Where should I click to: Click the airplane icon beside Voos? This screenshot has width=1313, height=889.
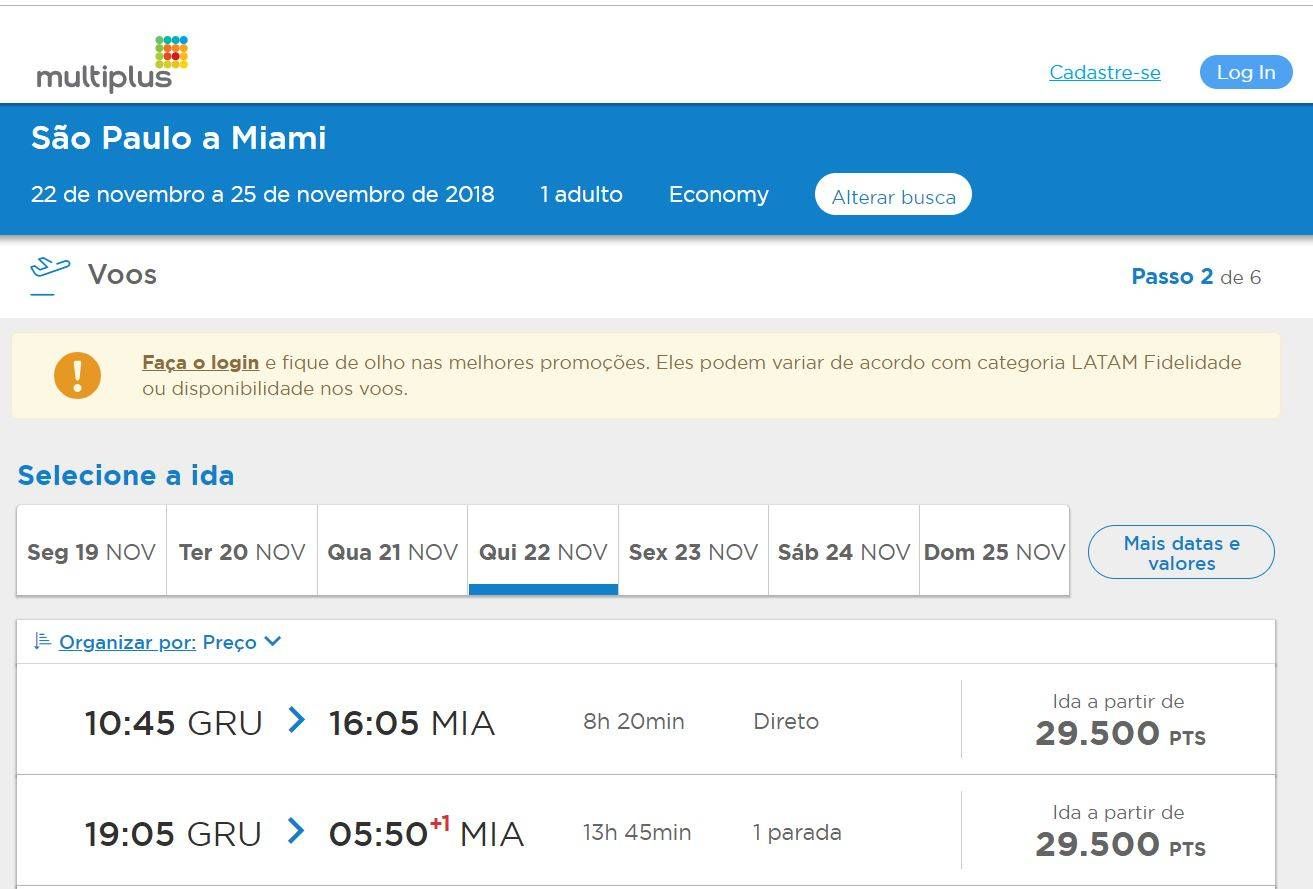point(49,270)
